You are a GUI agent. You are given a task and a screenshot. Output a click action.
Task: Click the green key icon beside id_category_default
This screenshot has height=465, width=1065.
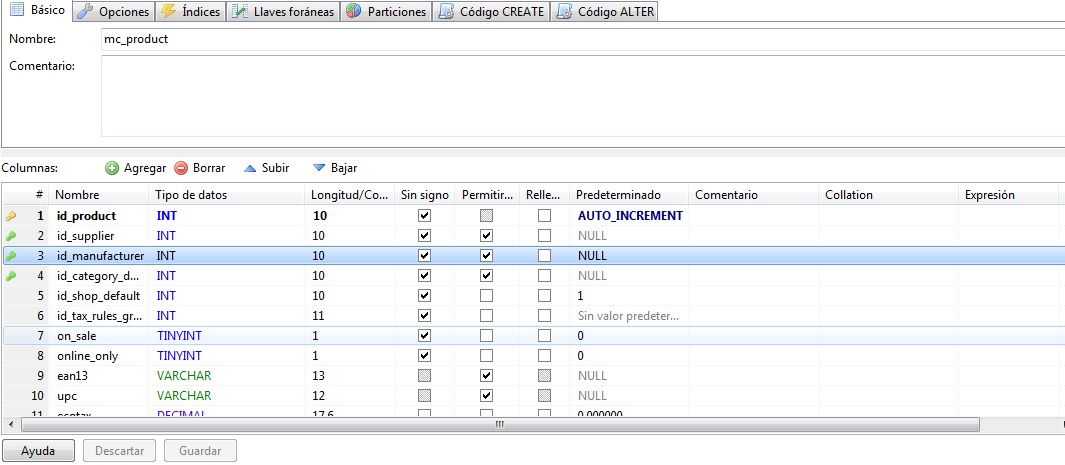click(x=11, y=275)
